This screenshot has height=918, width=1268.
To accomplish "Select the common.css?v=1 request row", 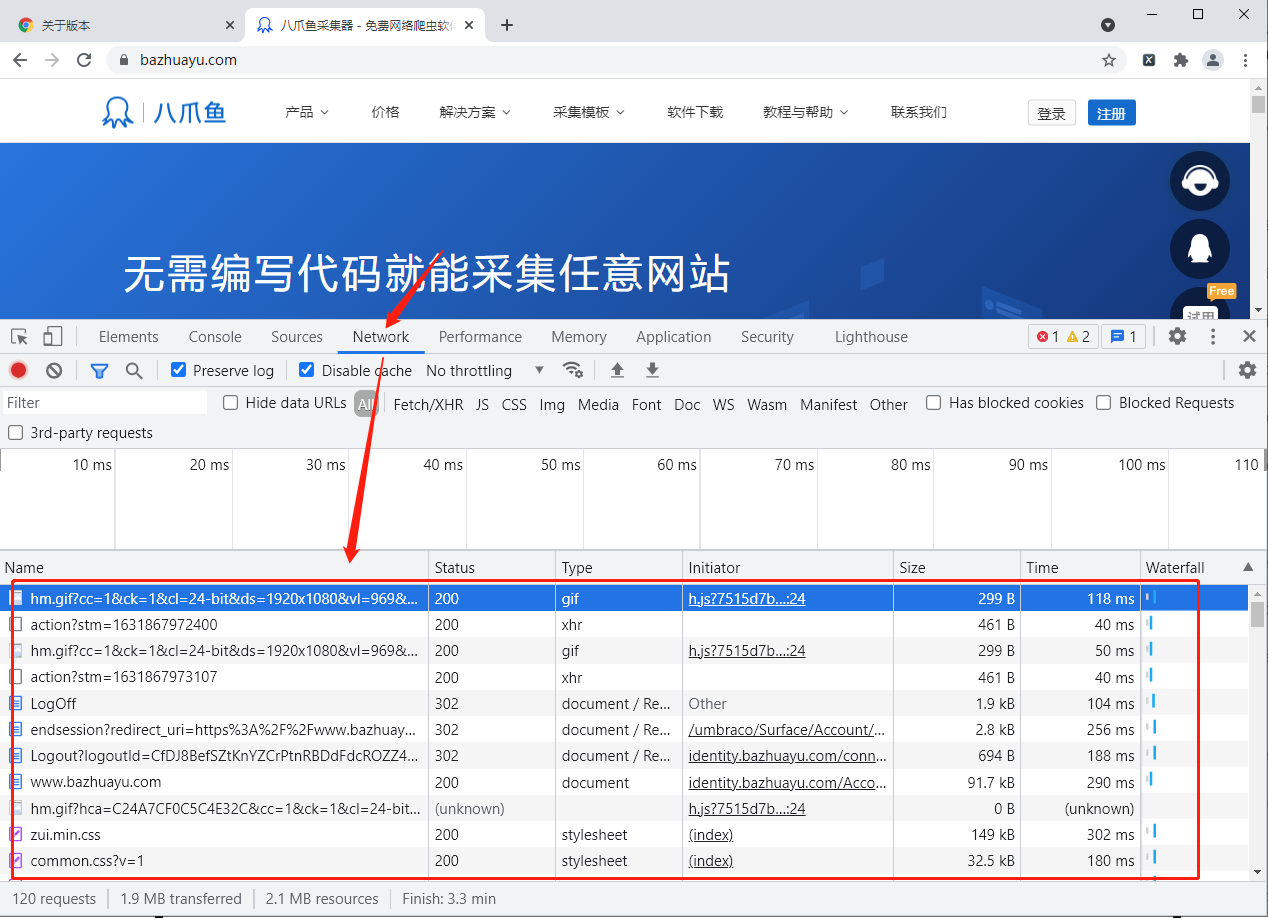I will pyautogui.click(x=624, y=860).
